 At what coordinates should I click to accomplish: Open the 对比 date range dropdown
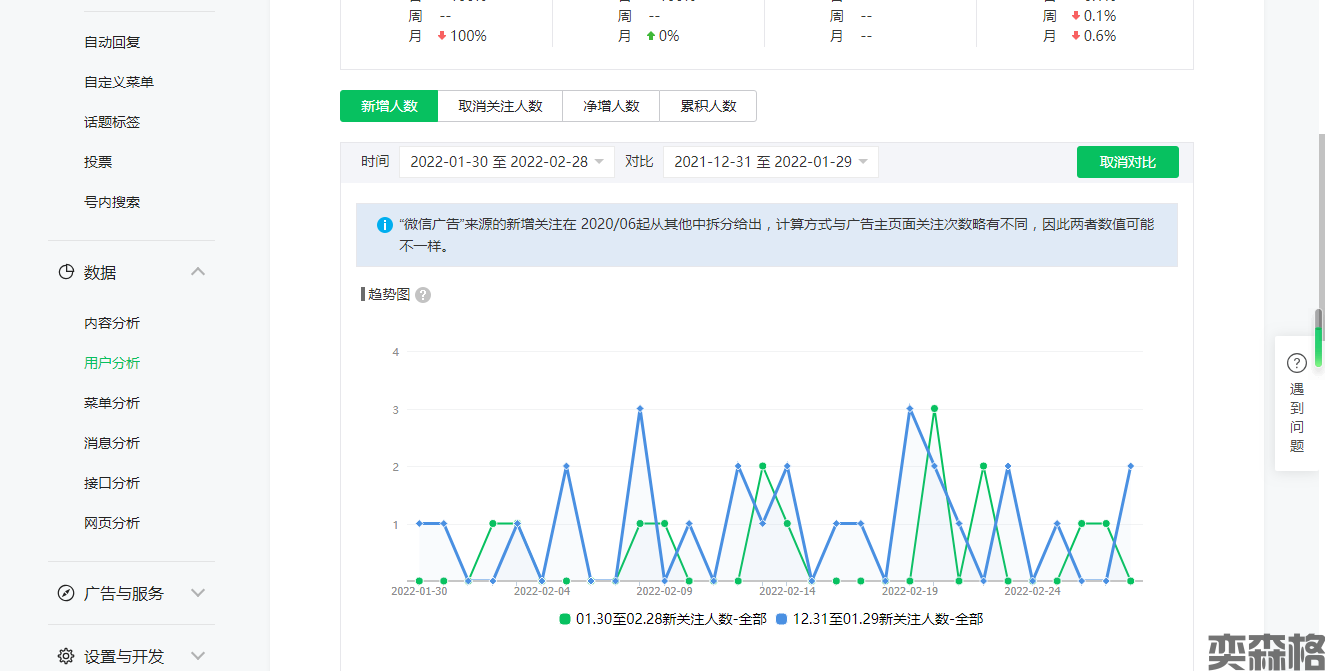[x=770, y=162]
